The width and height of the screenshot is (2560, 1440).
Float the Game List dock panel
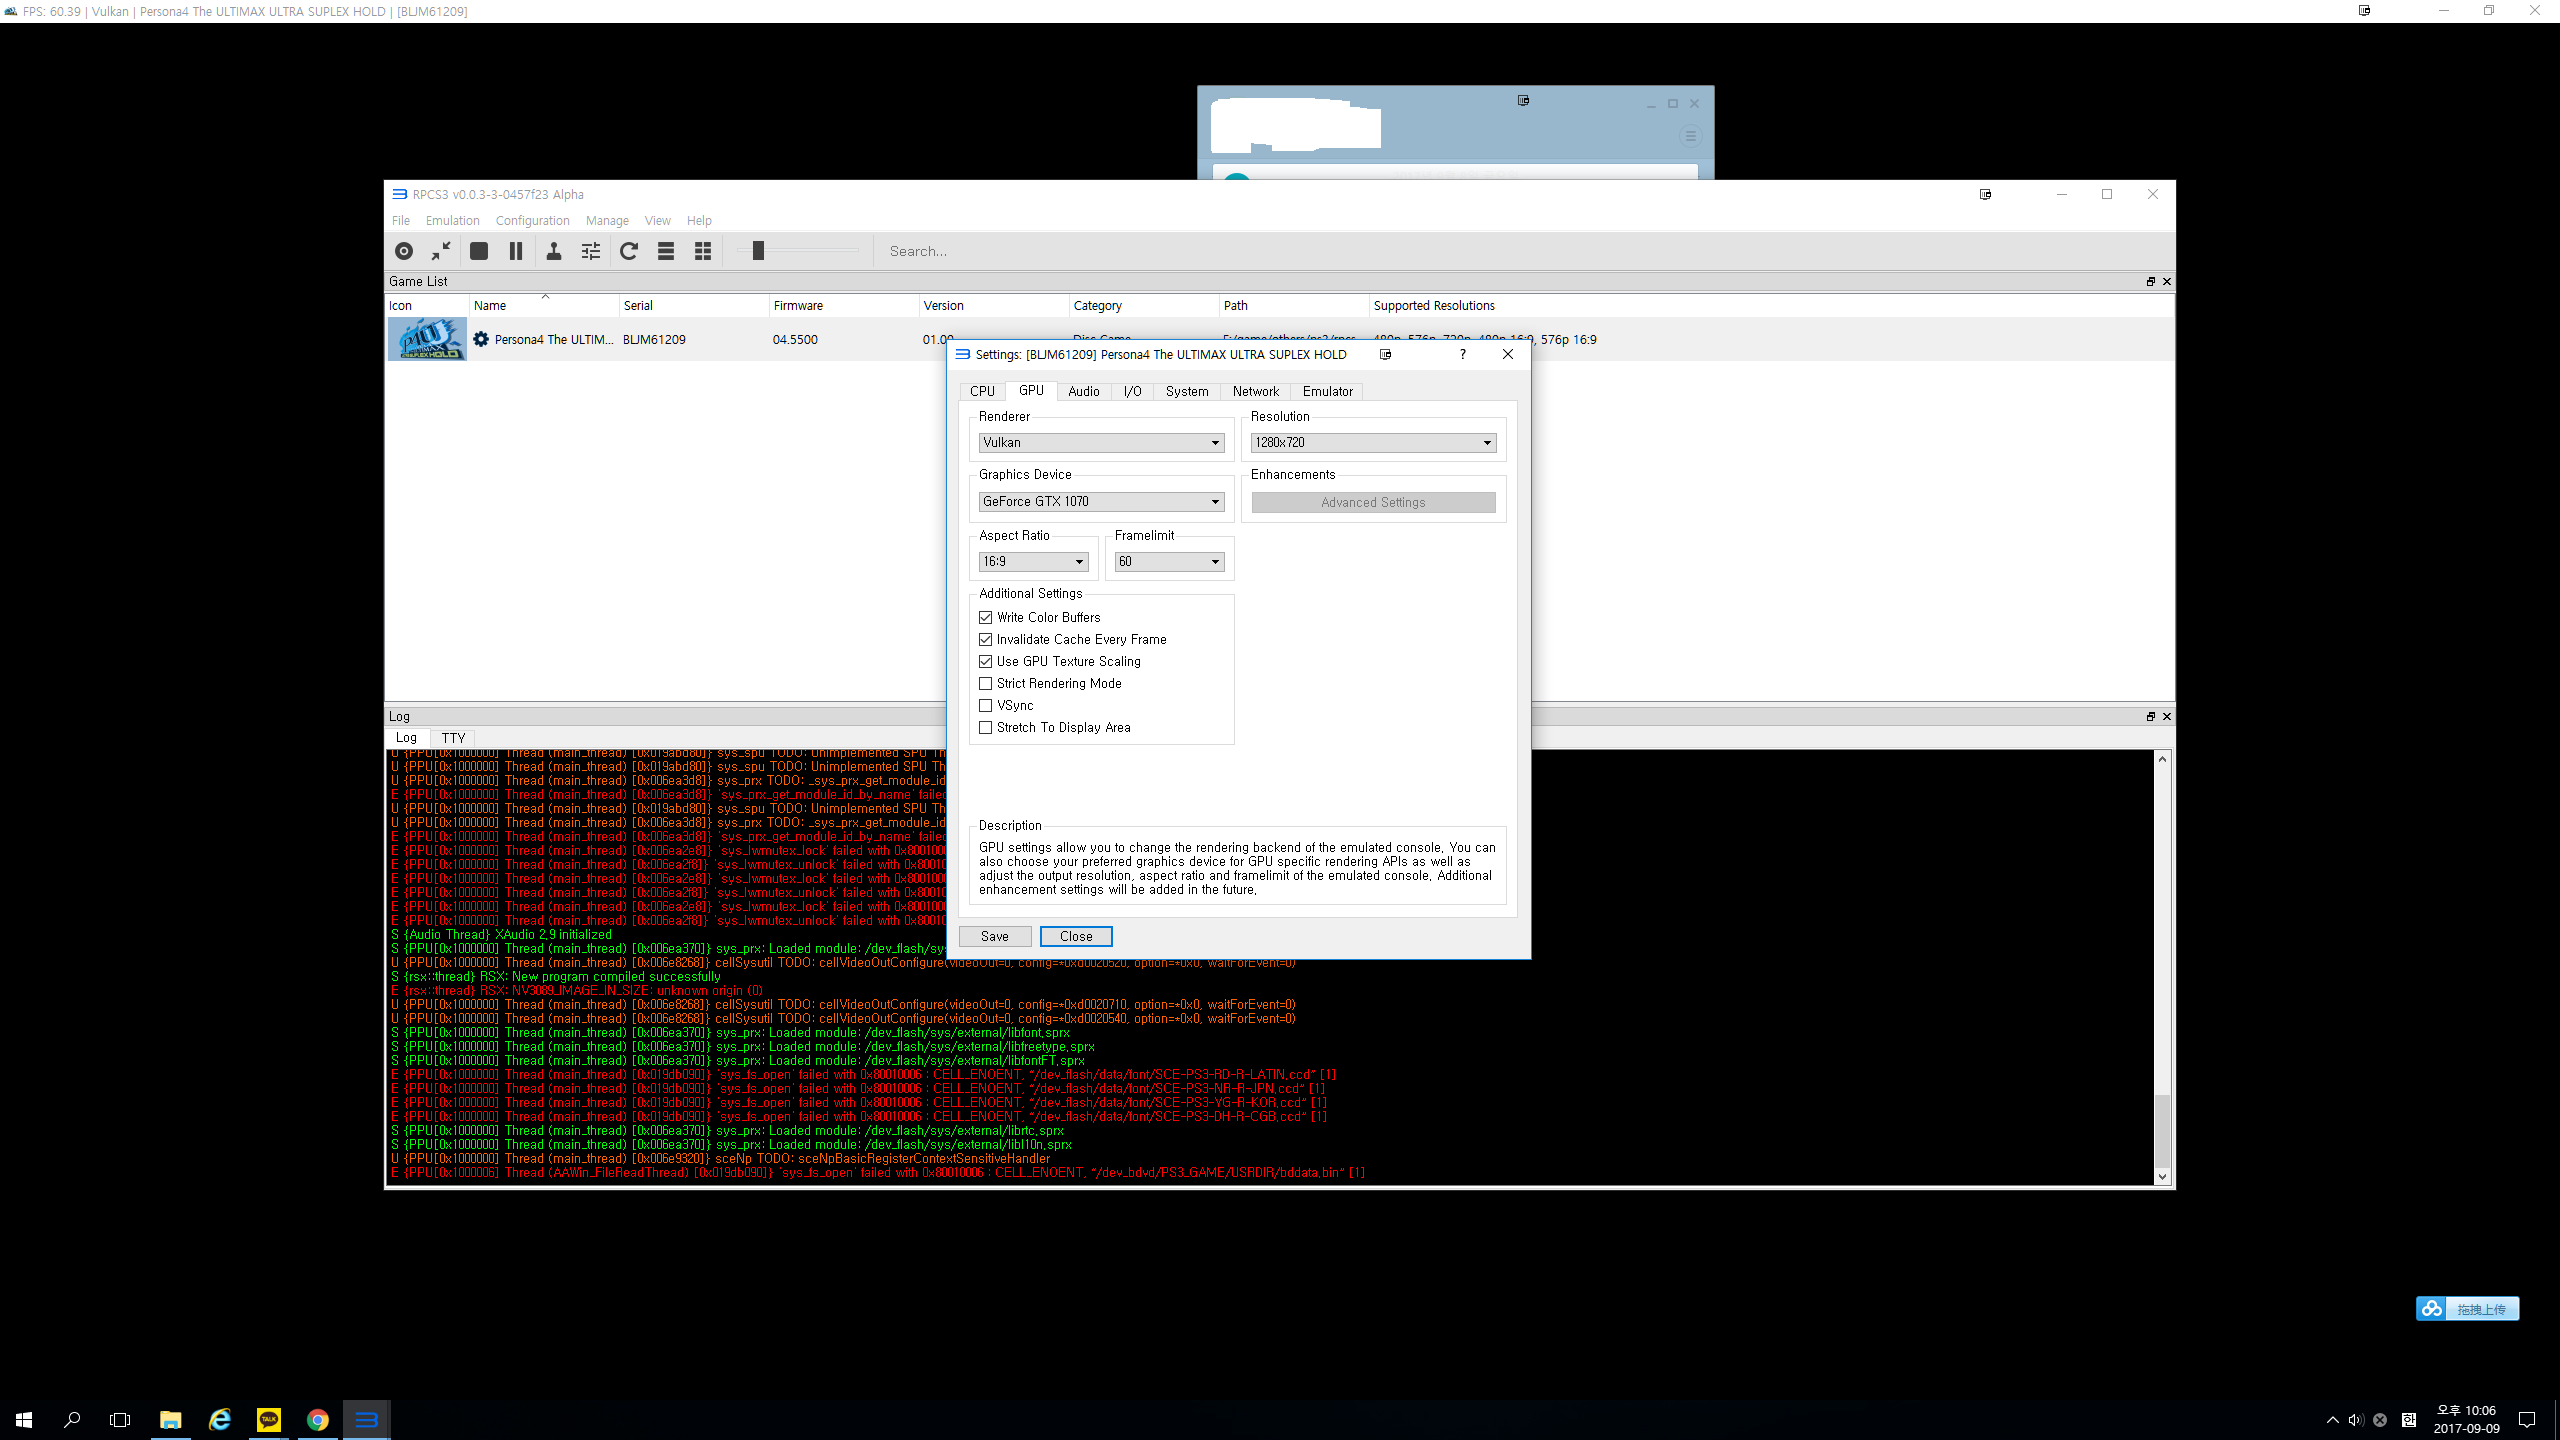[2151, 281]
